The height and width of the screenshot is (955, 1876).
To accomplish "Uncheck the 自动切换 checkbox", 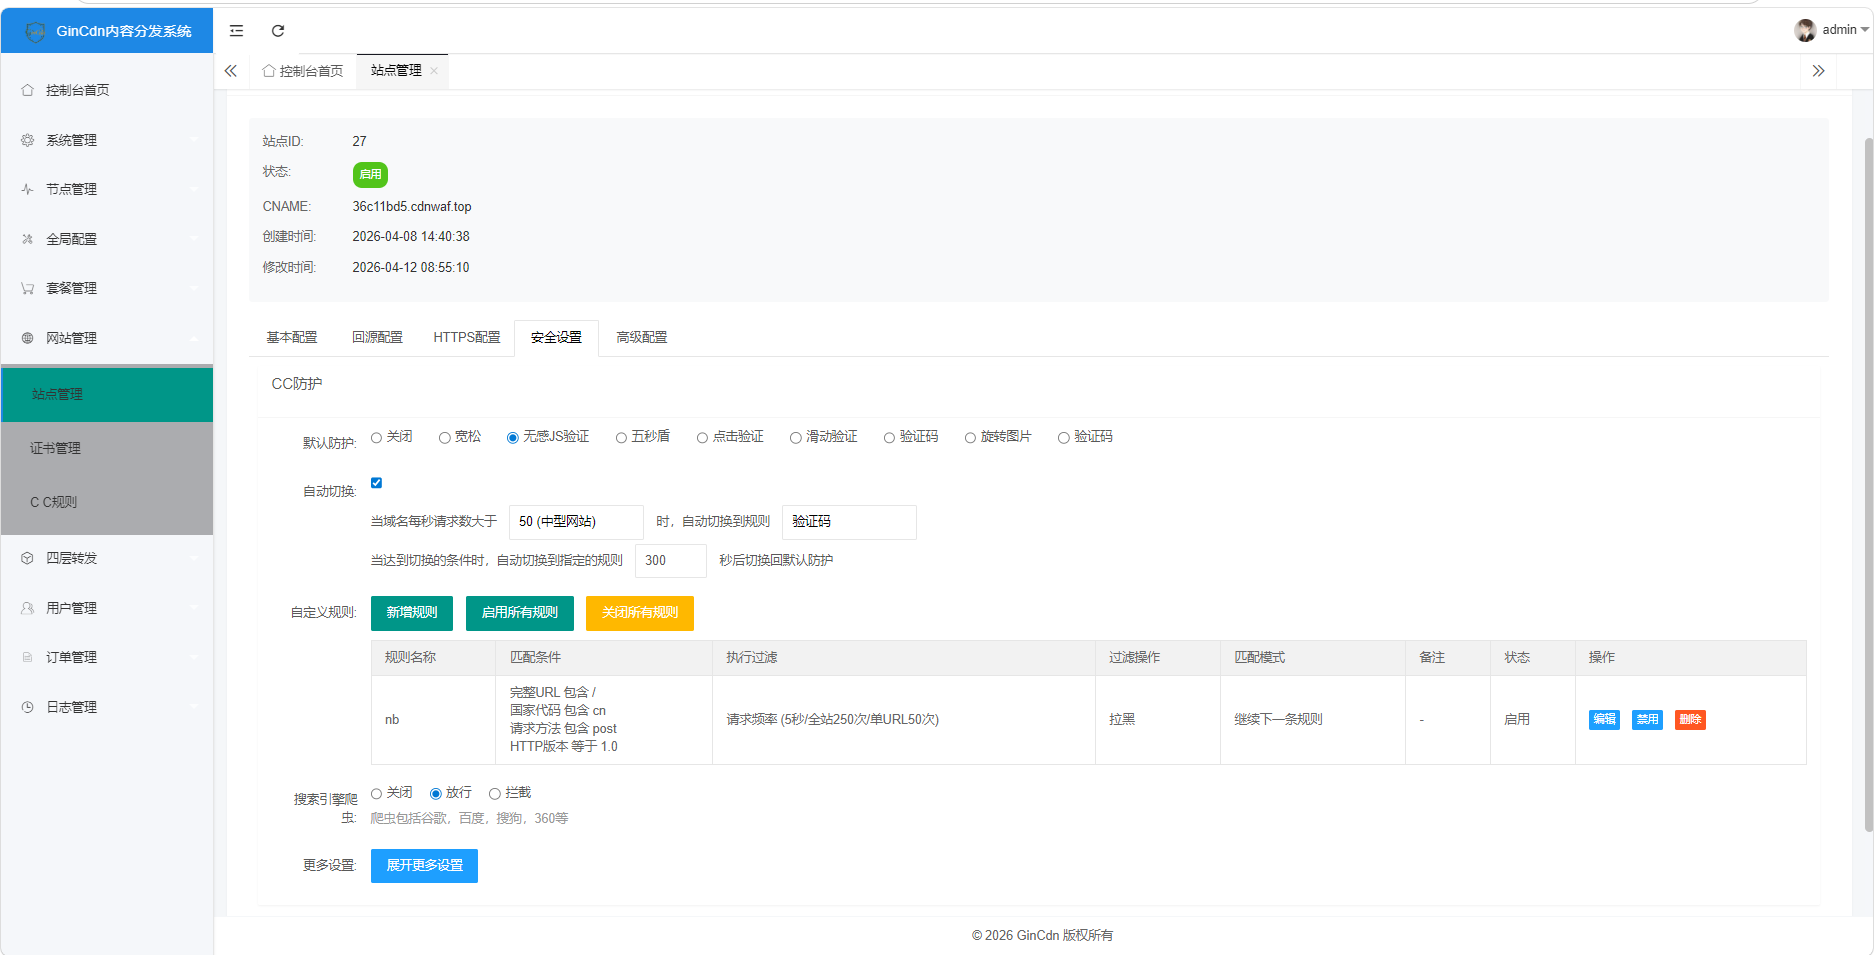I will click(377, 483).
